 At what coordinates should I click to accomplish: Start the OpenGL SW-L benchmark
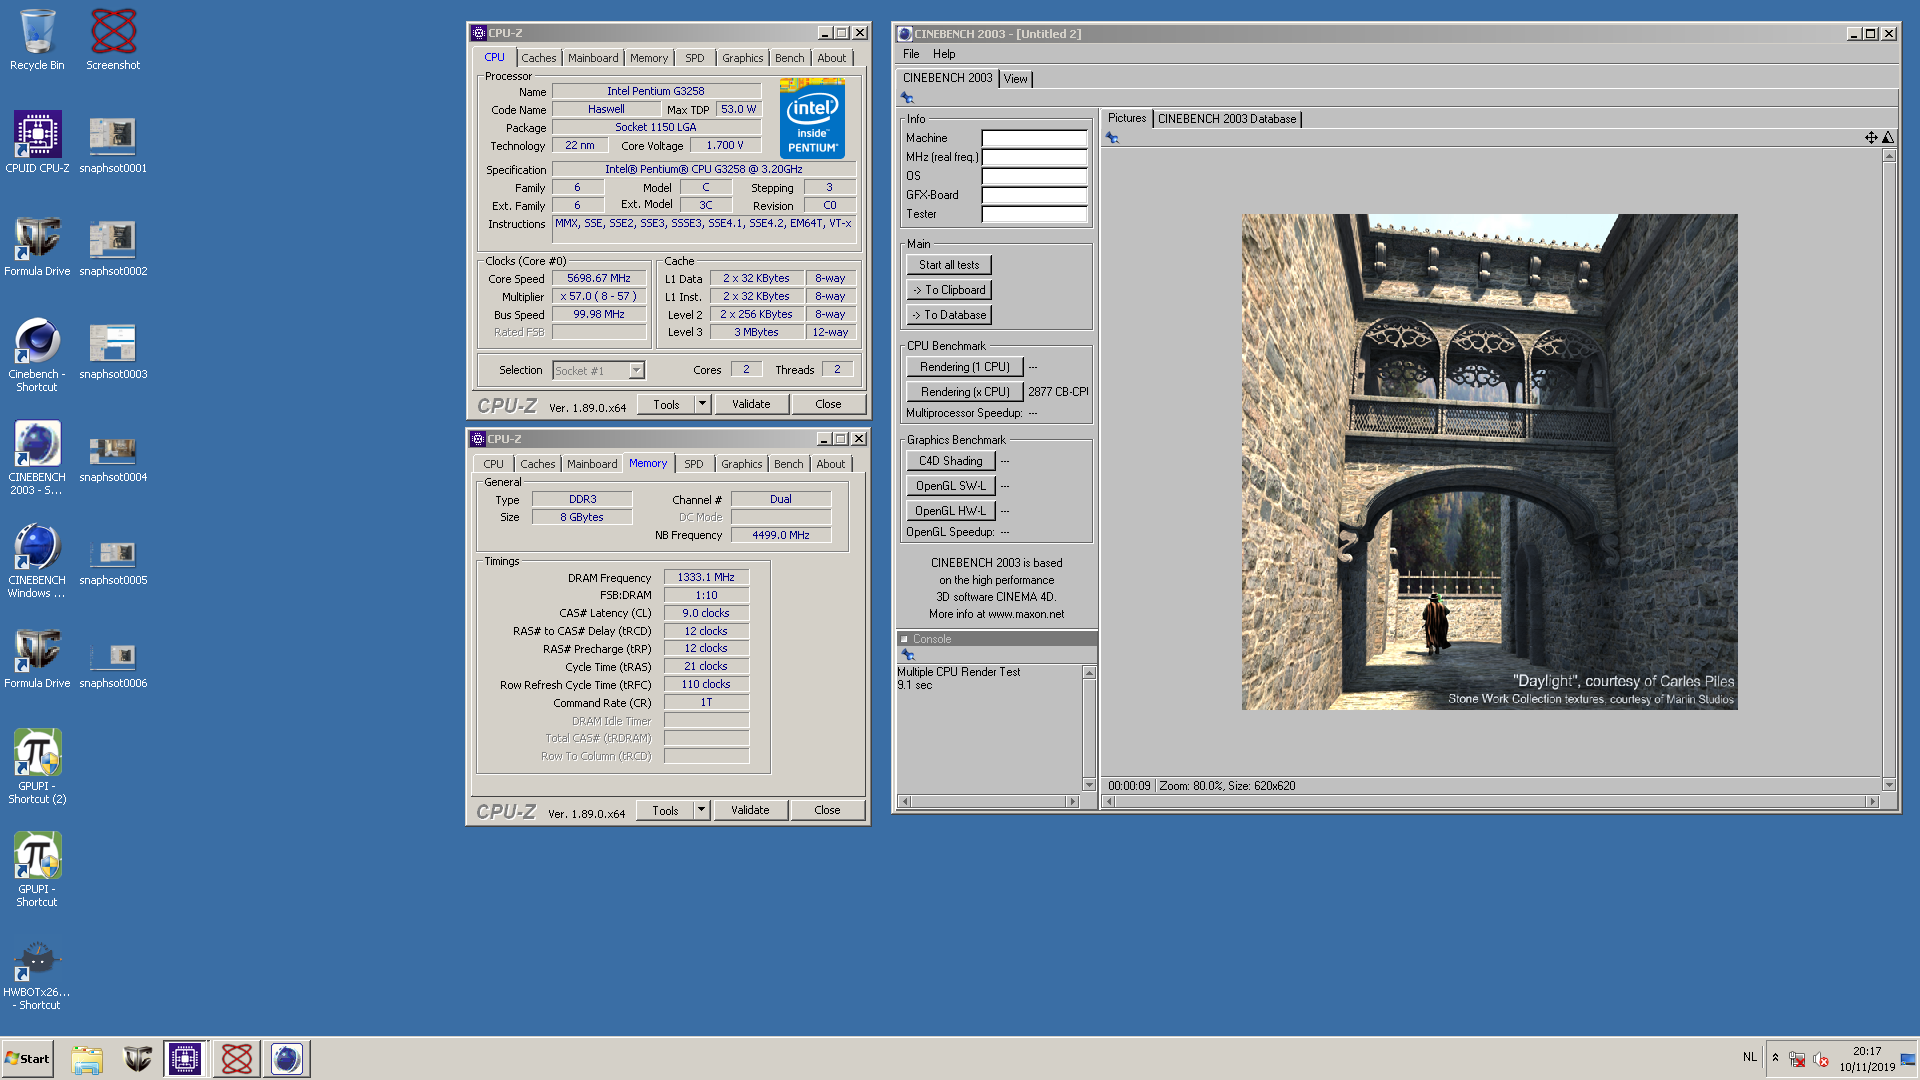coord(951,486)
